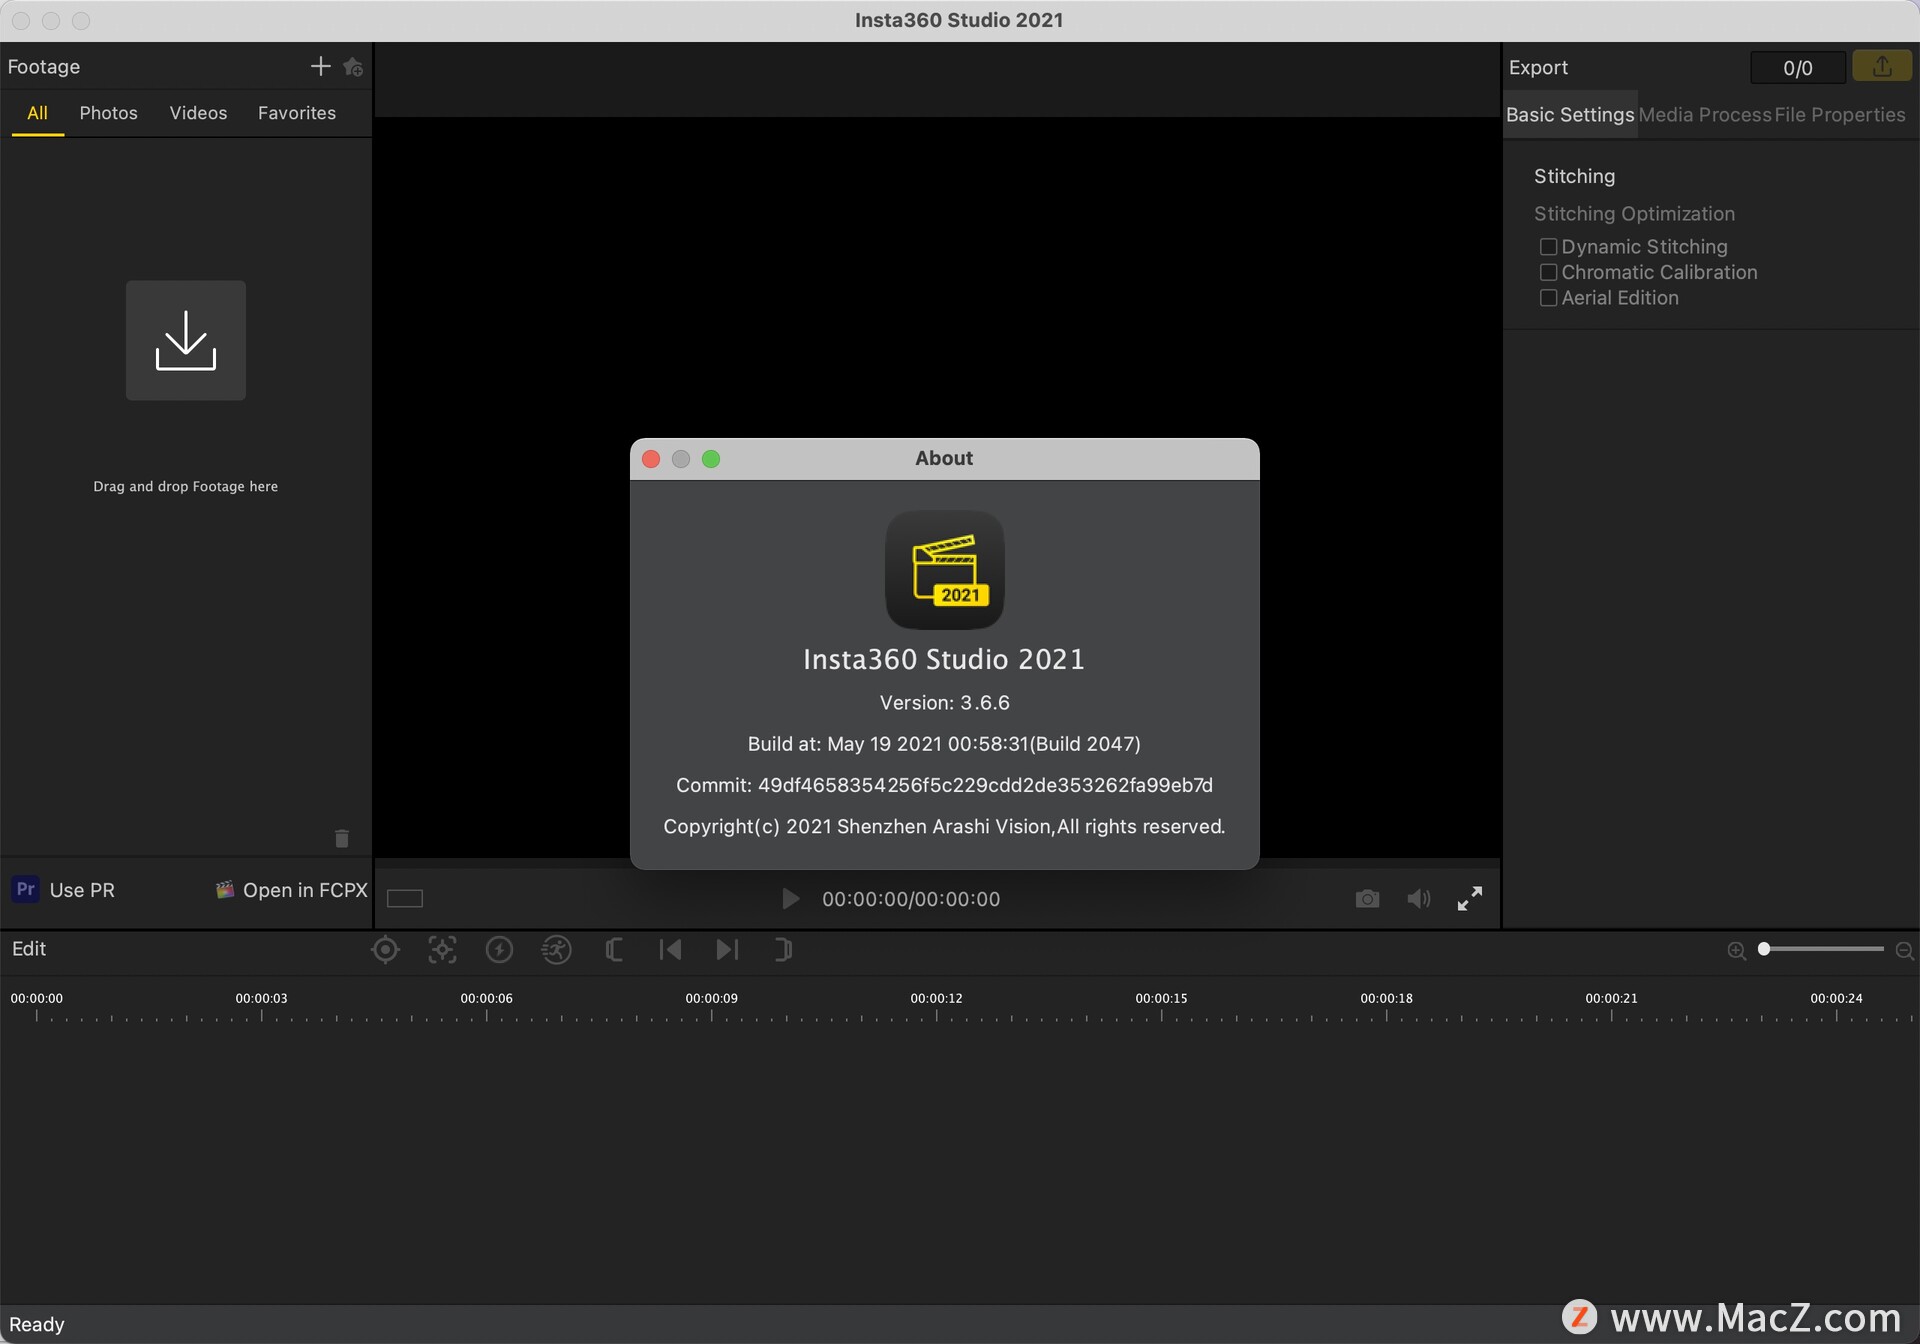The width and height of the screenshot is (1920, 1344).
Task: Click the timeline zoom slider handle
Action: pyautogui.click(x=1765, y=949)
